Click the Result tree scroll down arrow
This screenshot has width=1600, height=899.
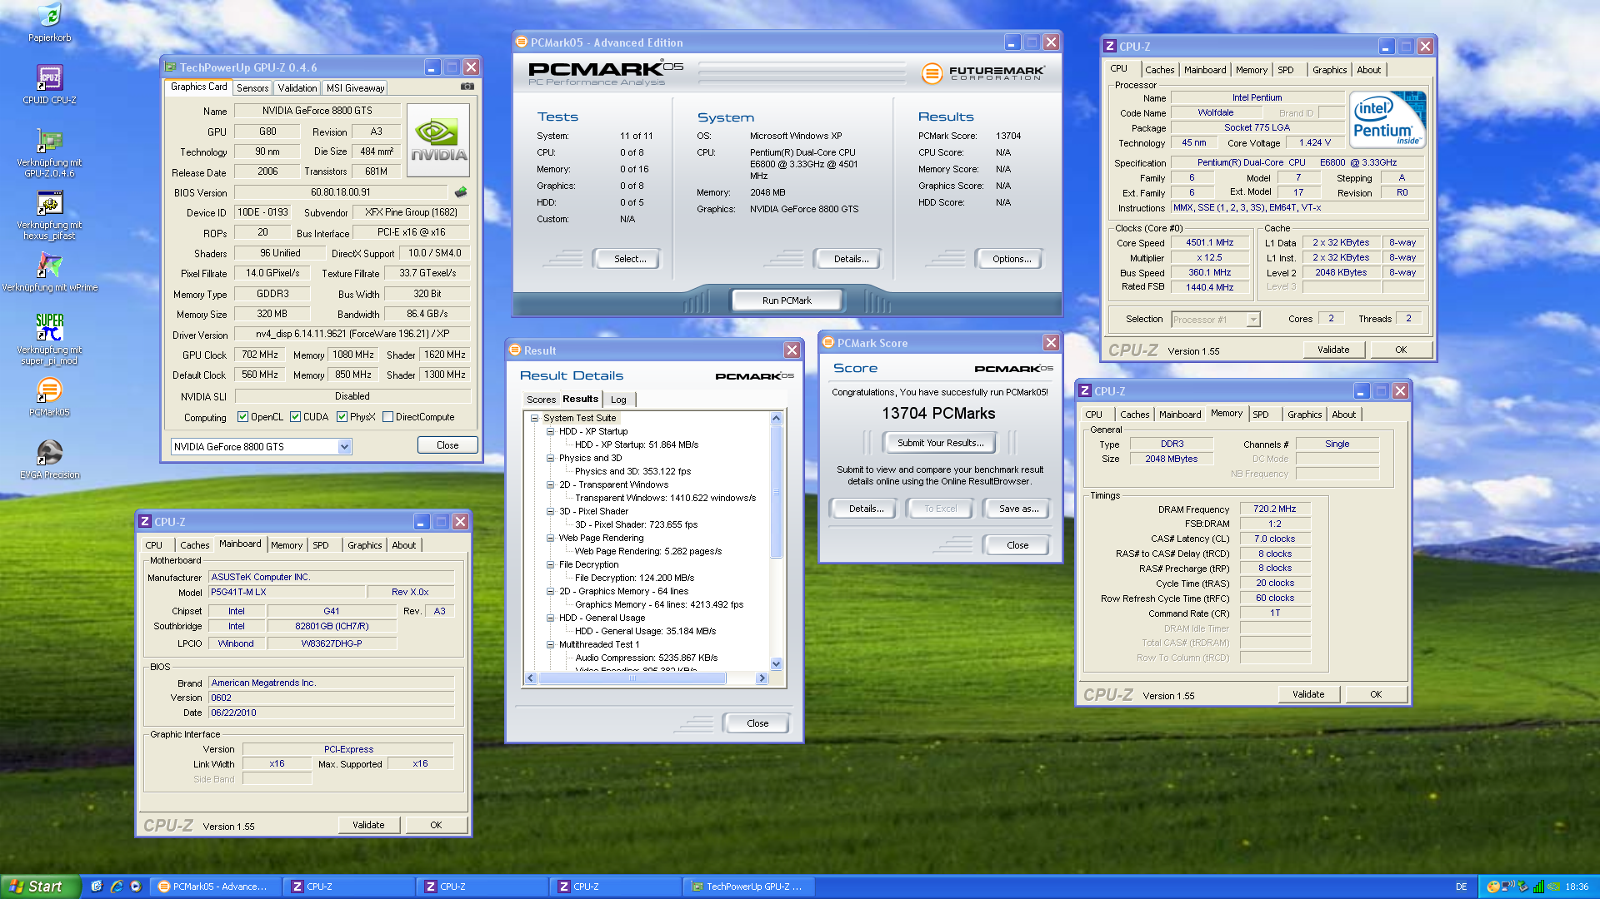(x=776, y=664)
